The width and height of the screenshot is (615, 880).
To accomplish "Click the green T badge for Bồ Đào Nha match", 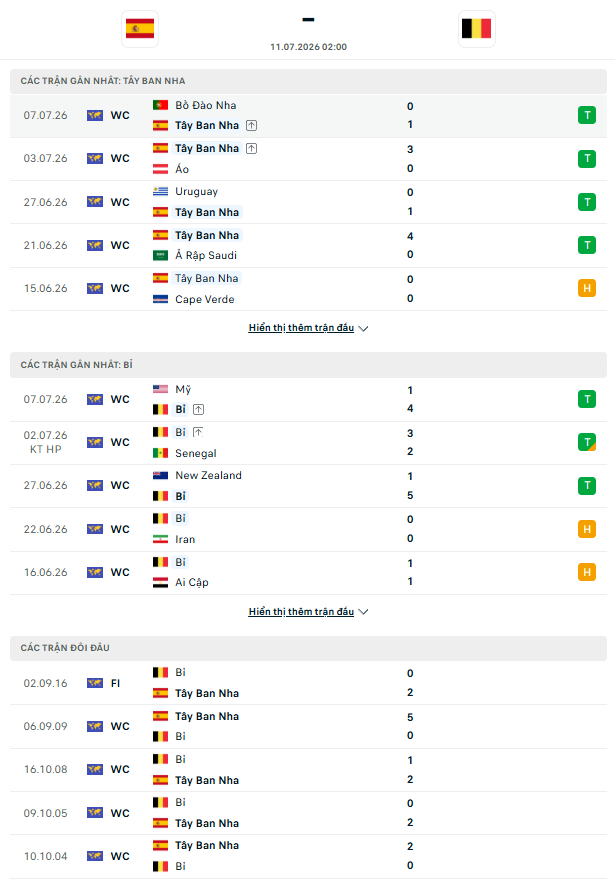I will pos(587,115).
